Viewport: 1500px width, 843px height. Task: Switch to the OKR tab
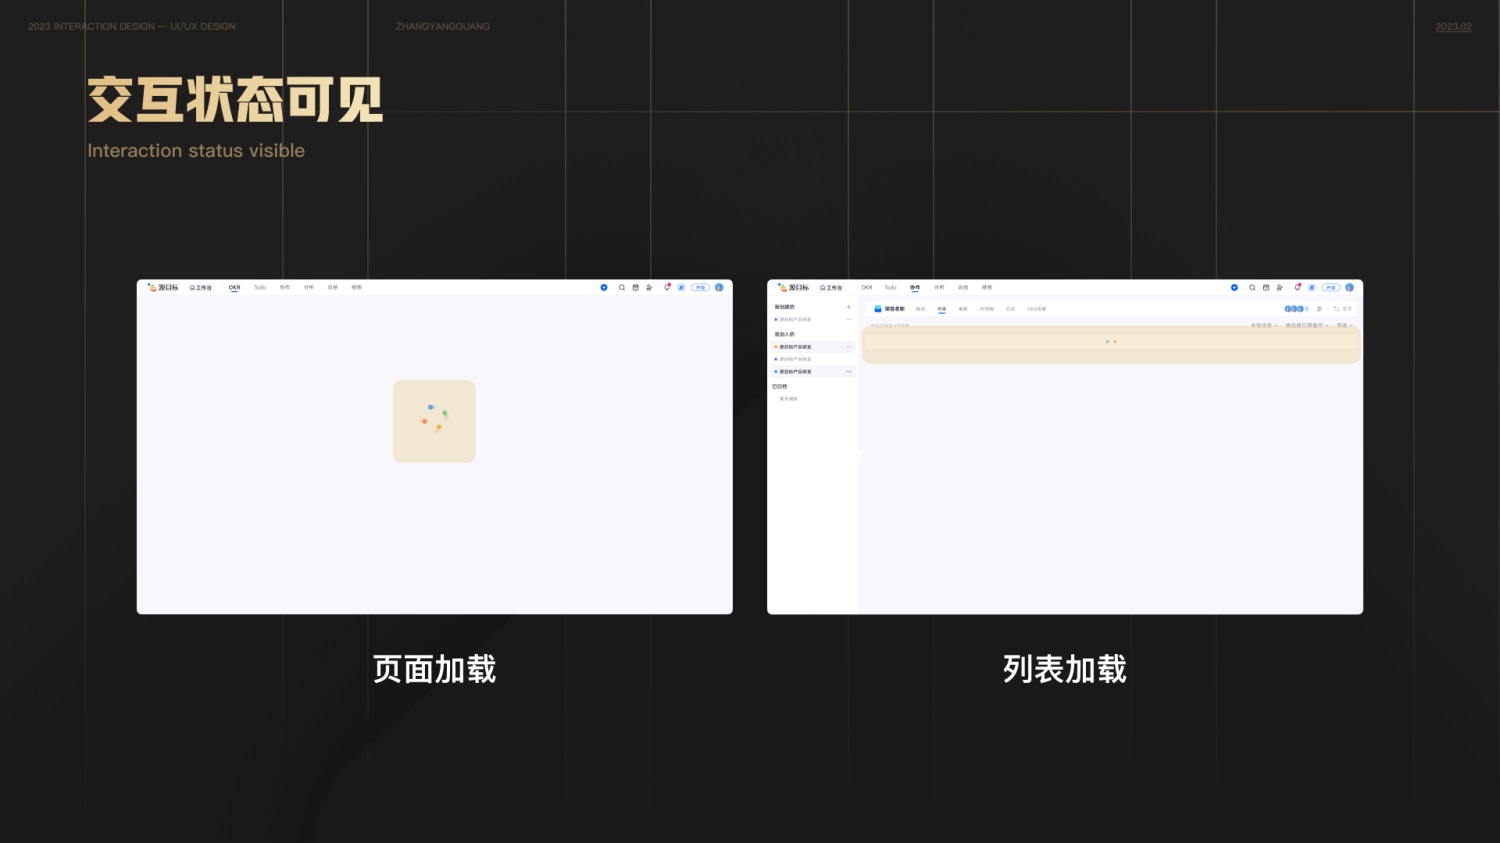(866, 287)
